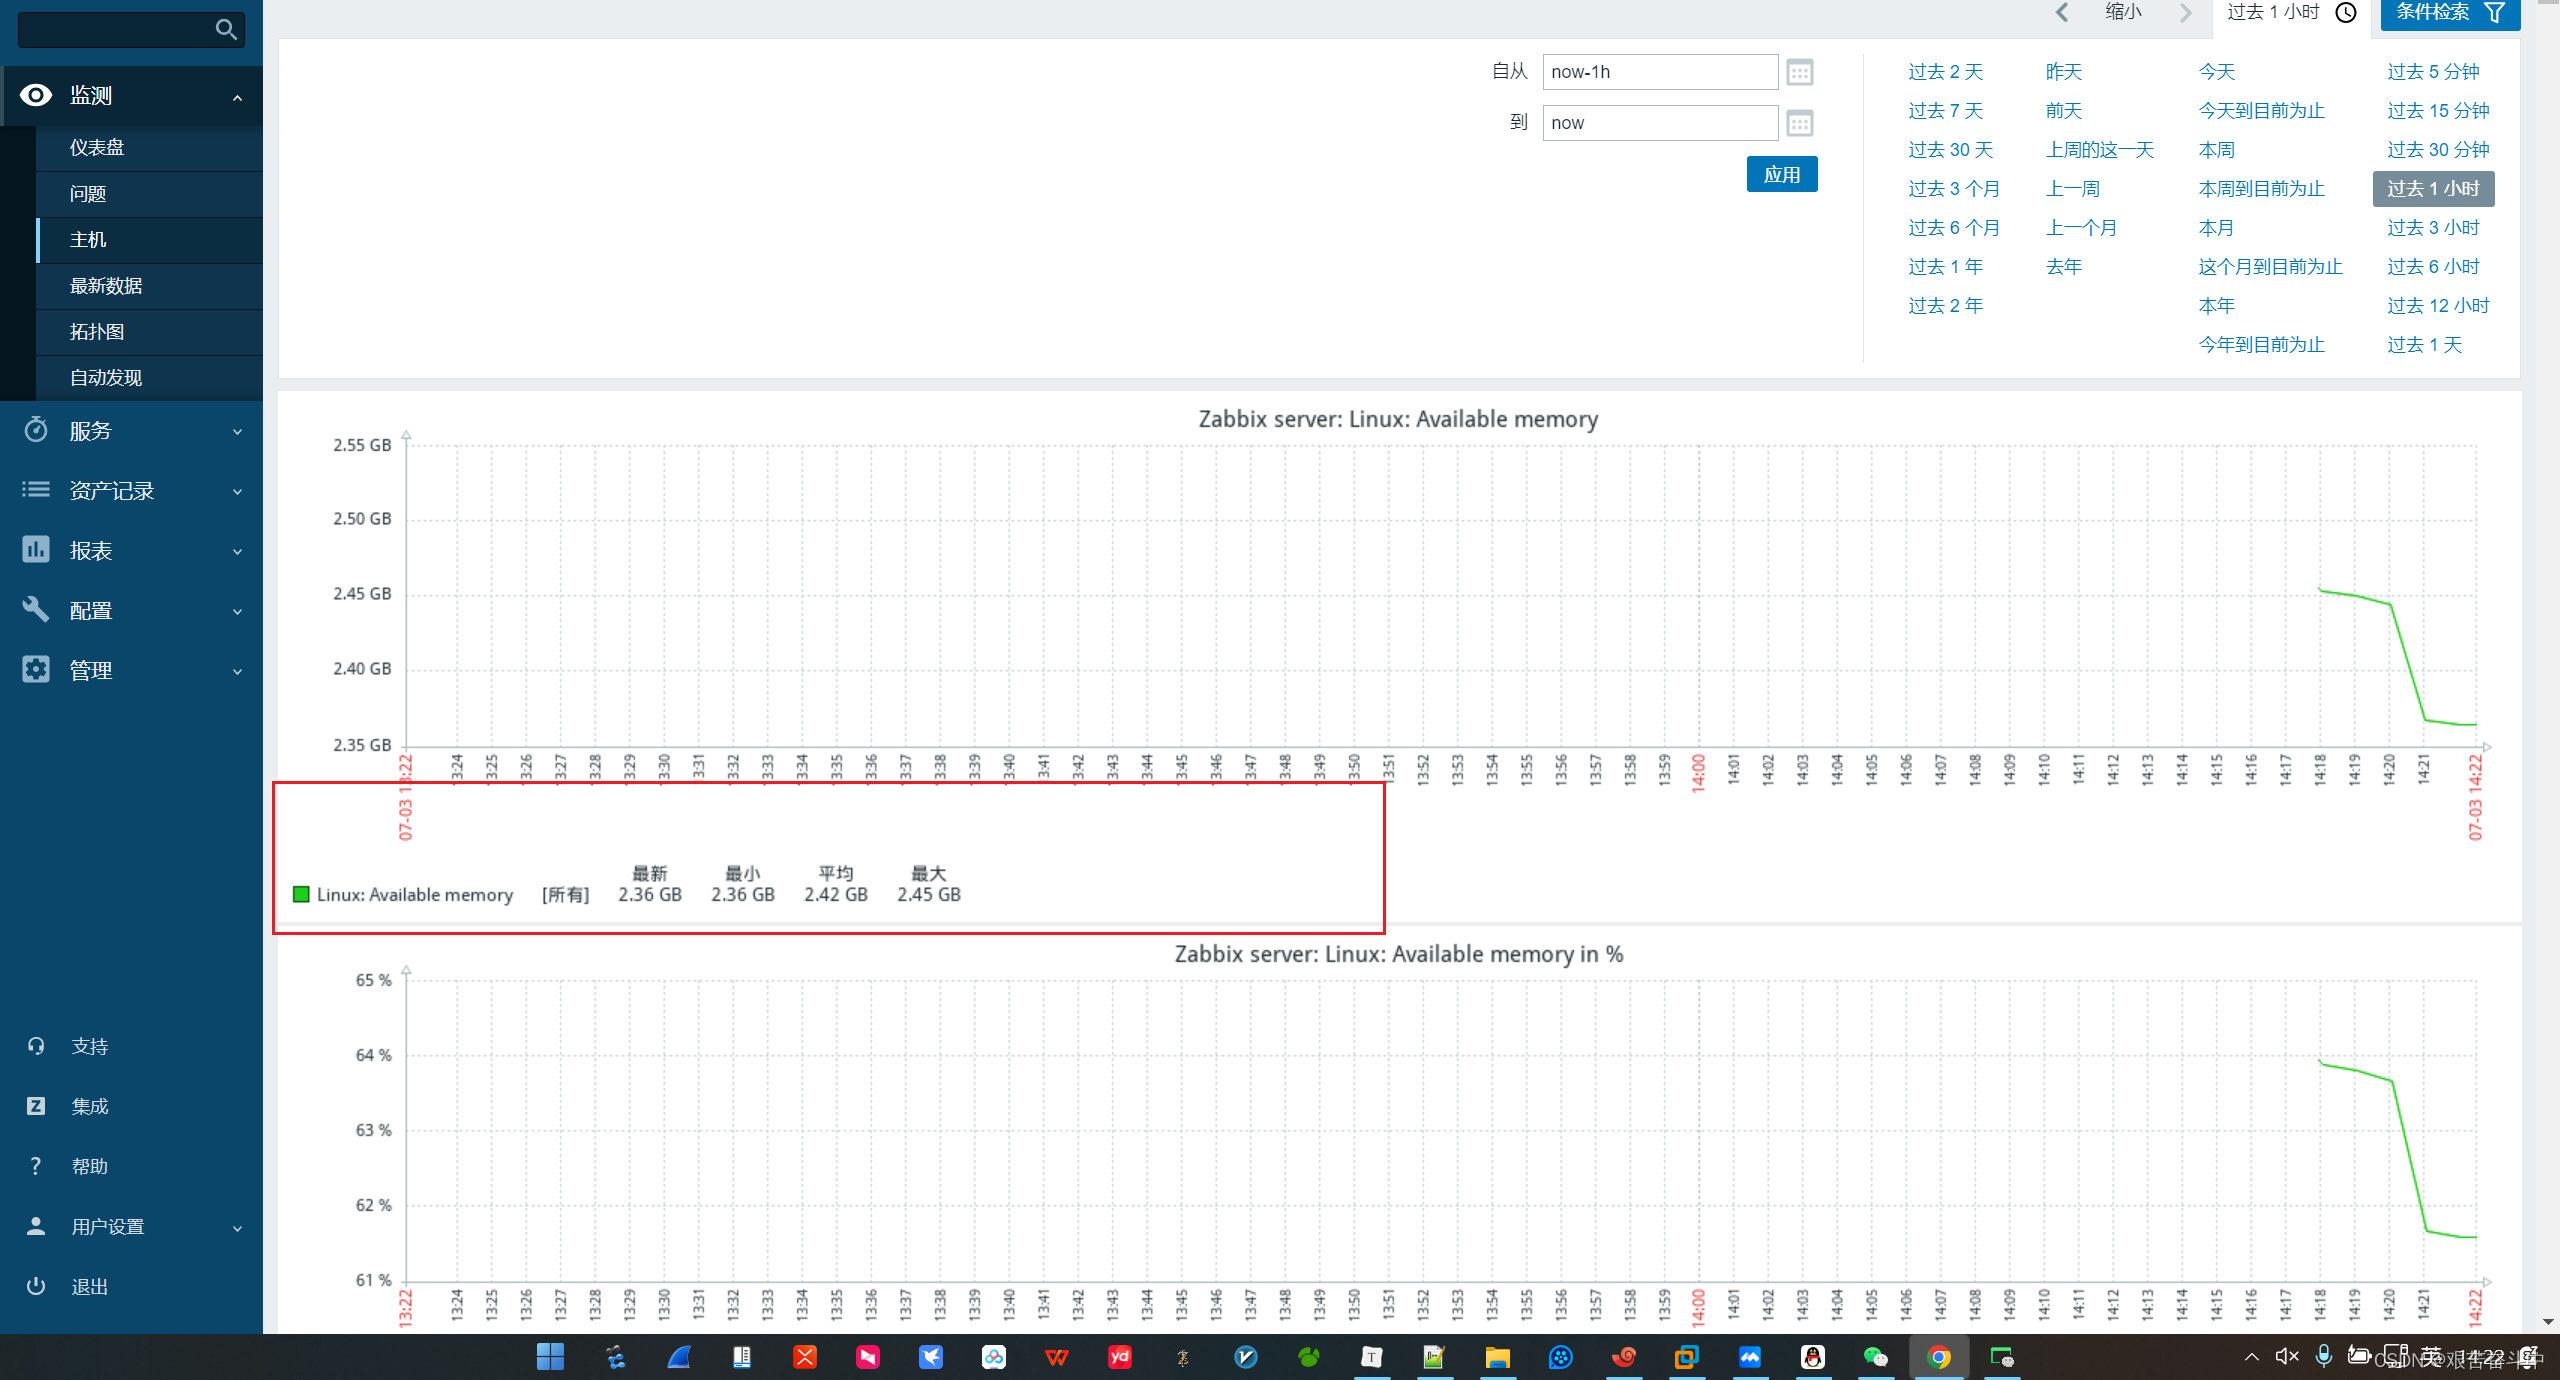Screen dimensions: 2560x1380
Task: Click the green Linux Available memory legend swatch
Action: (x=300, y=893)
